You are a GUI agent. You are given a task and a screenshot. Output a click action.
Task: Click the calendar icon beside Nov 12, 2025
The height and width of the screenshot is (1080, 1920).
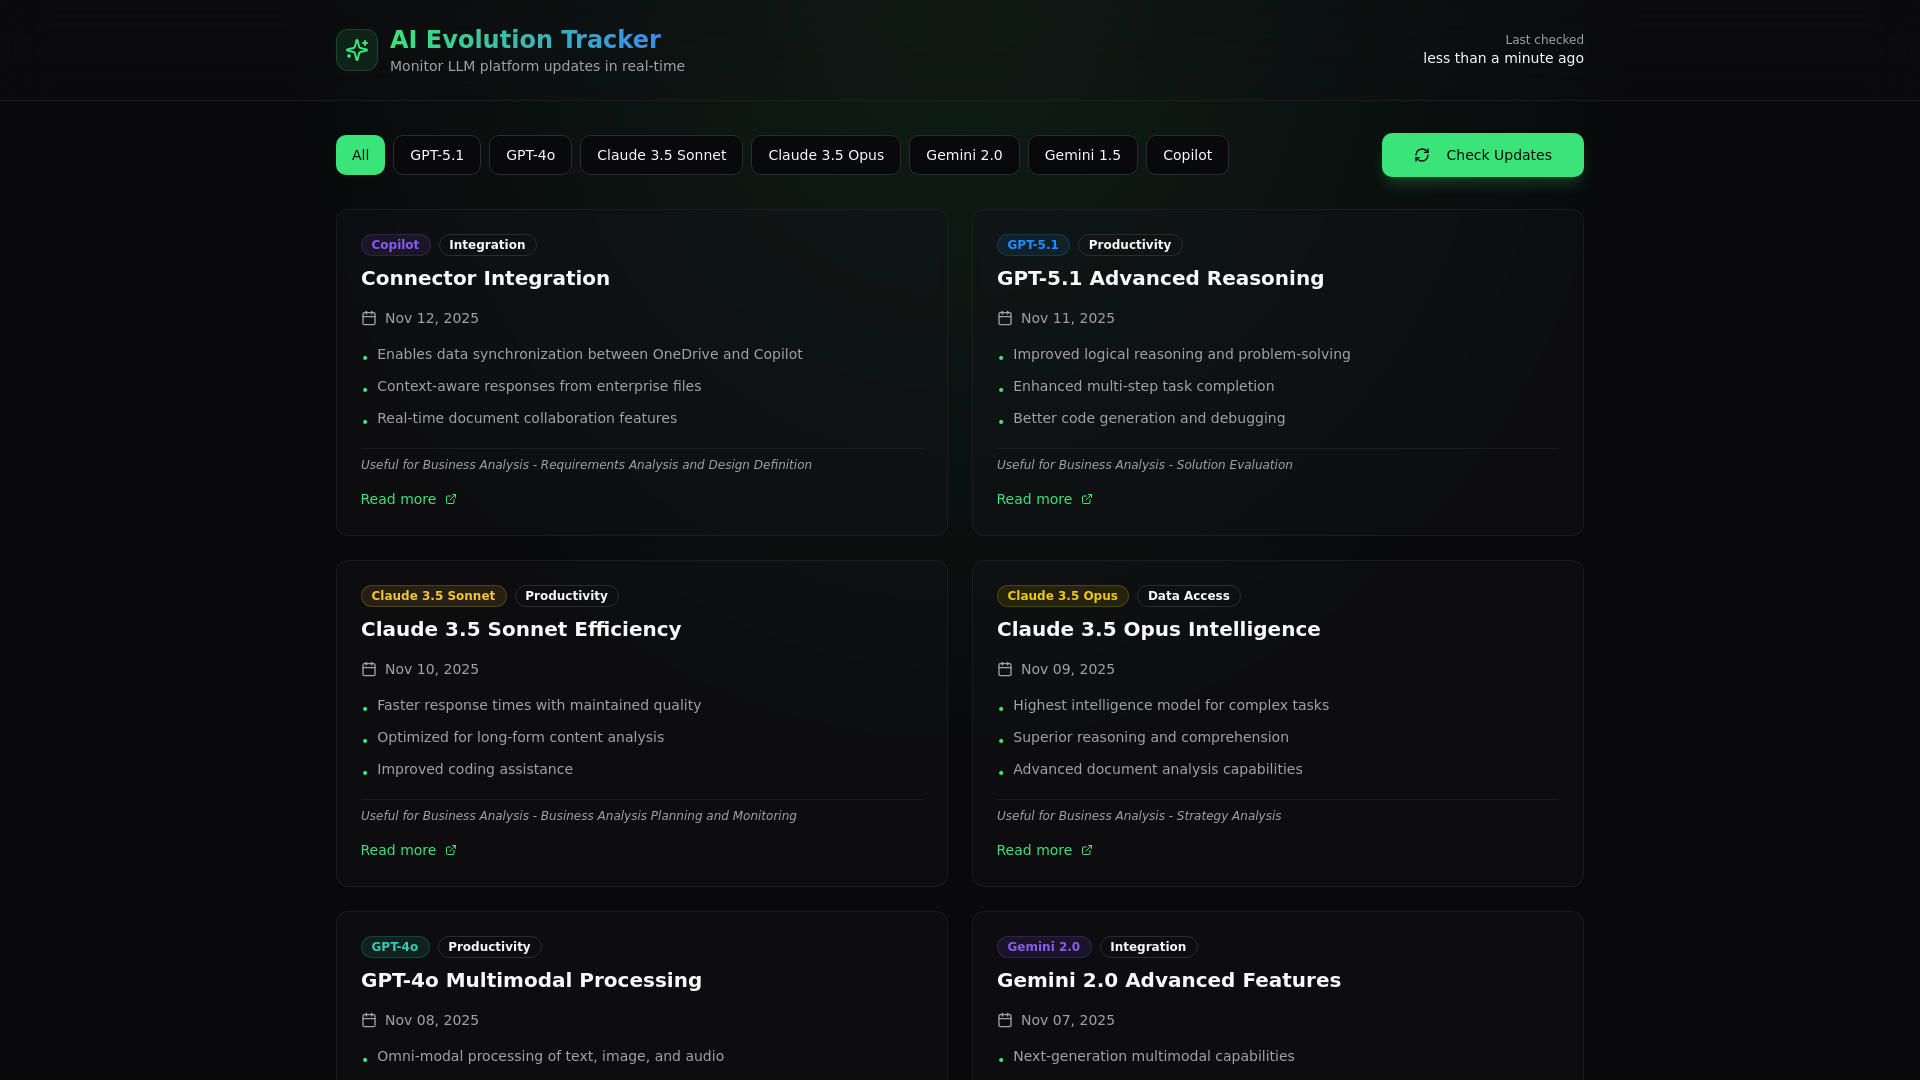click(369, 318)
